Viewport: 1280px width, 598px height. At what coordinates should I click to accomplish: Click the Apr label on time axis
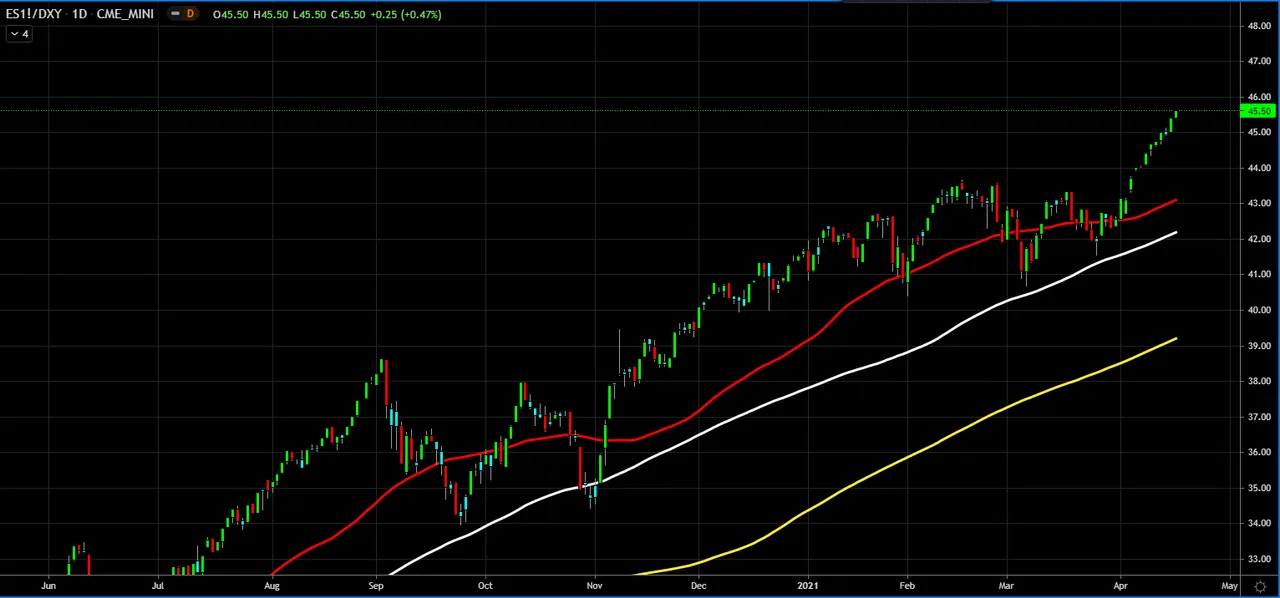point(1120,586)
